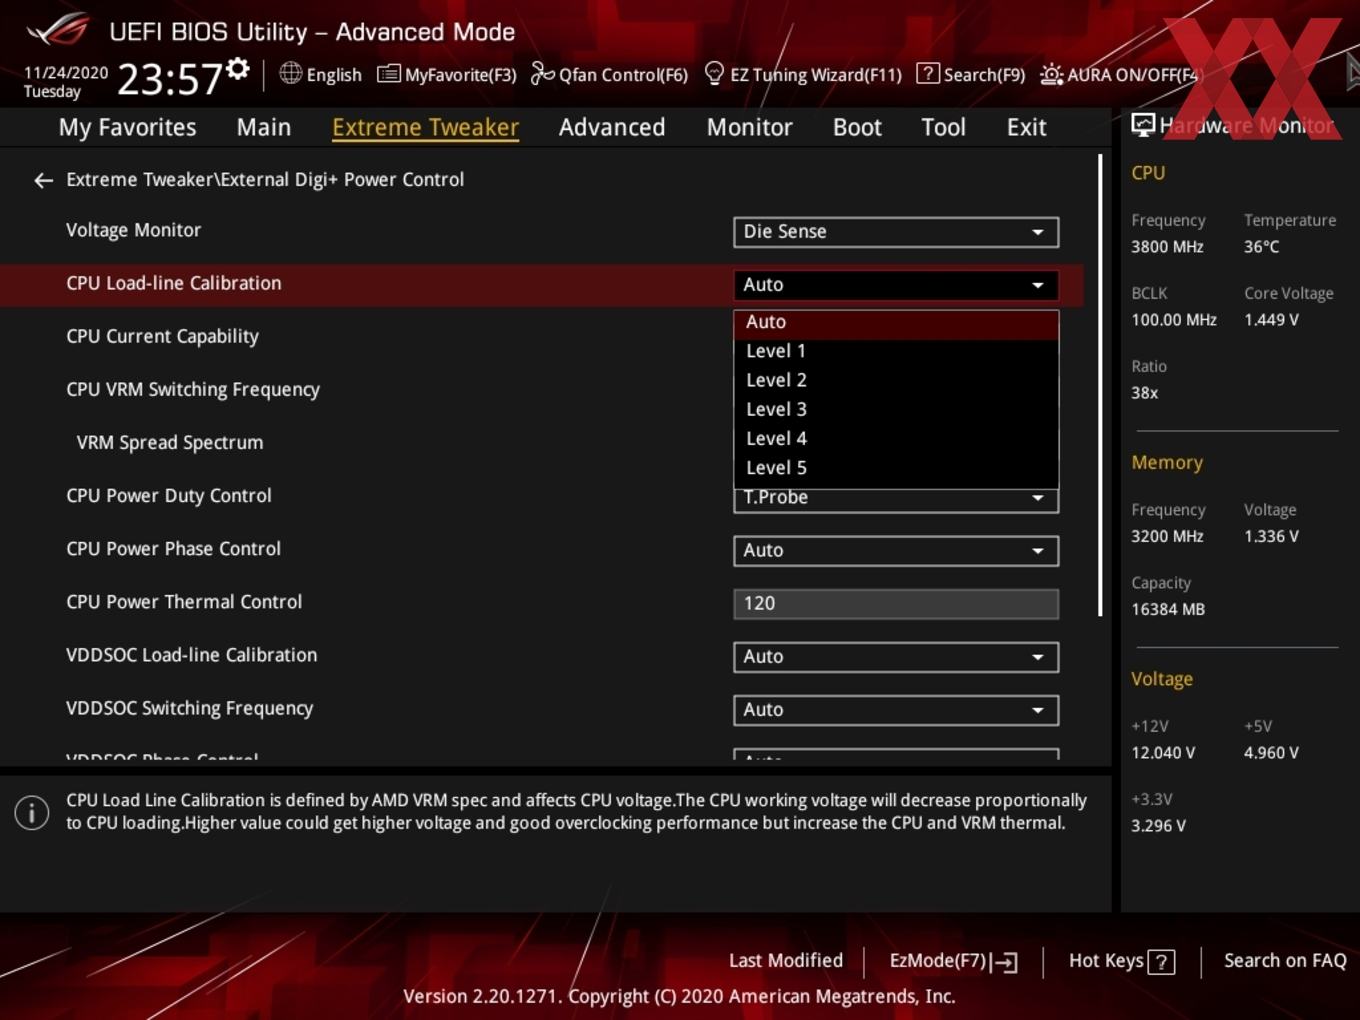This screenshot has height=1020, width=1360.
Task: Select Level 2 option
Action: (x=896, y=380)
